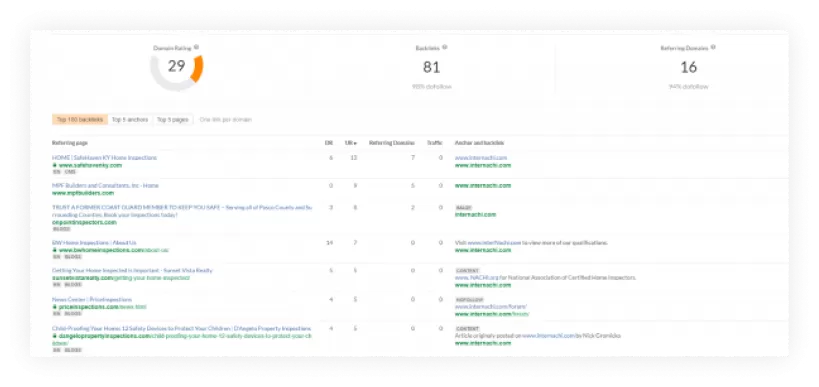Click the Domain Rating value 29

pos(176,66)
